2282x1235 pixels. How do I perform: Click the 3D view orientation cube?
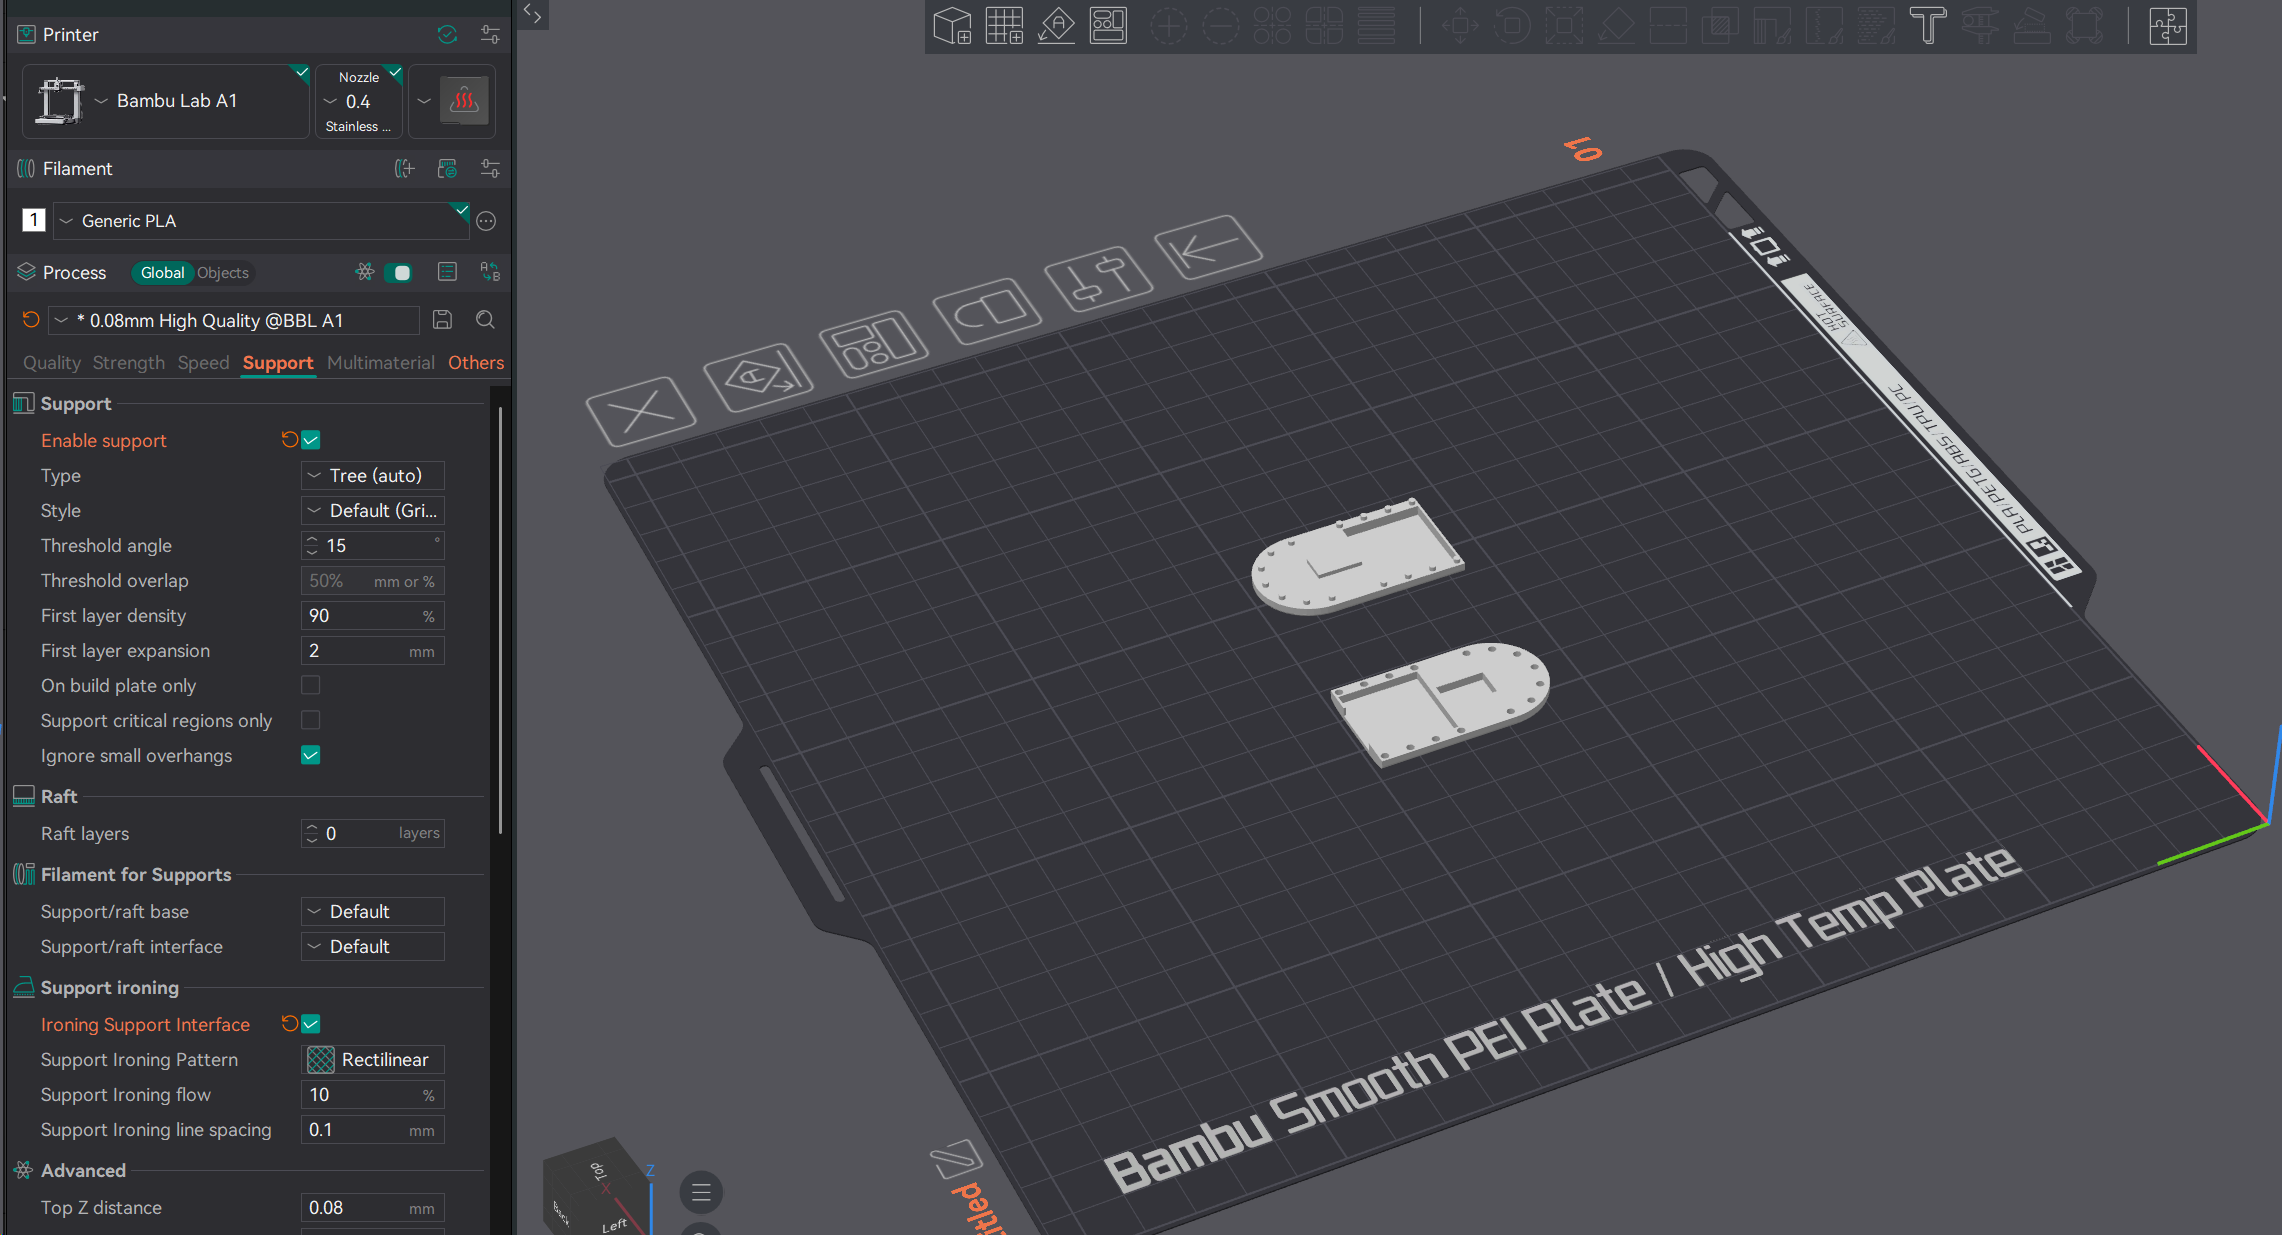pyautogui.click(x=598, y=1187)
